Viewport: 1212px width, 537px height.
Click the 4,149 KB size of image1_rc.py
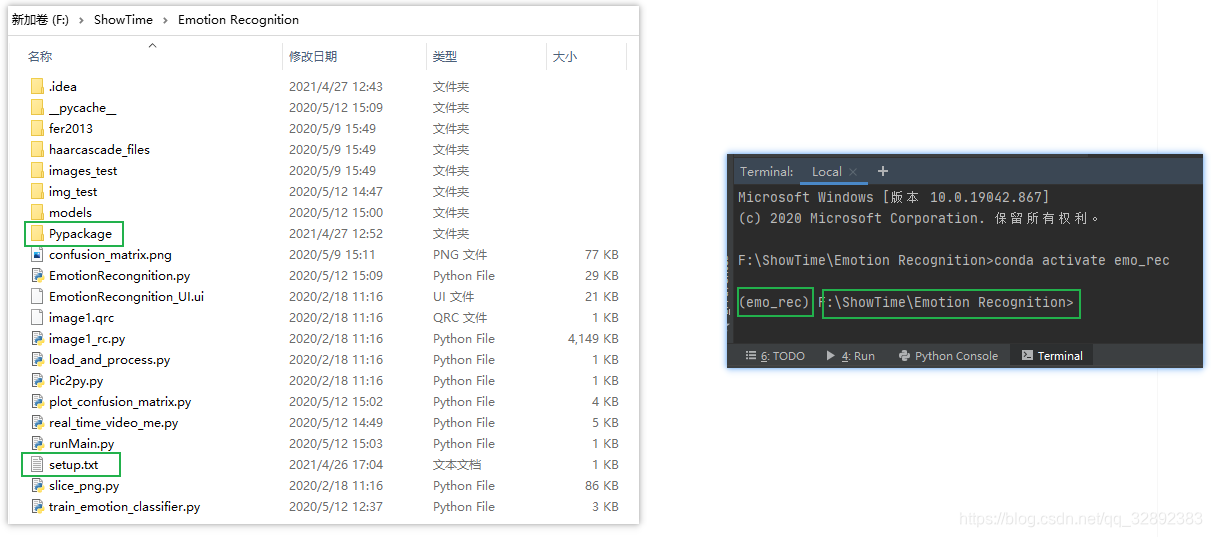(x=593, y=338)
